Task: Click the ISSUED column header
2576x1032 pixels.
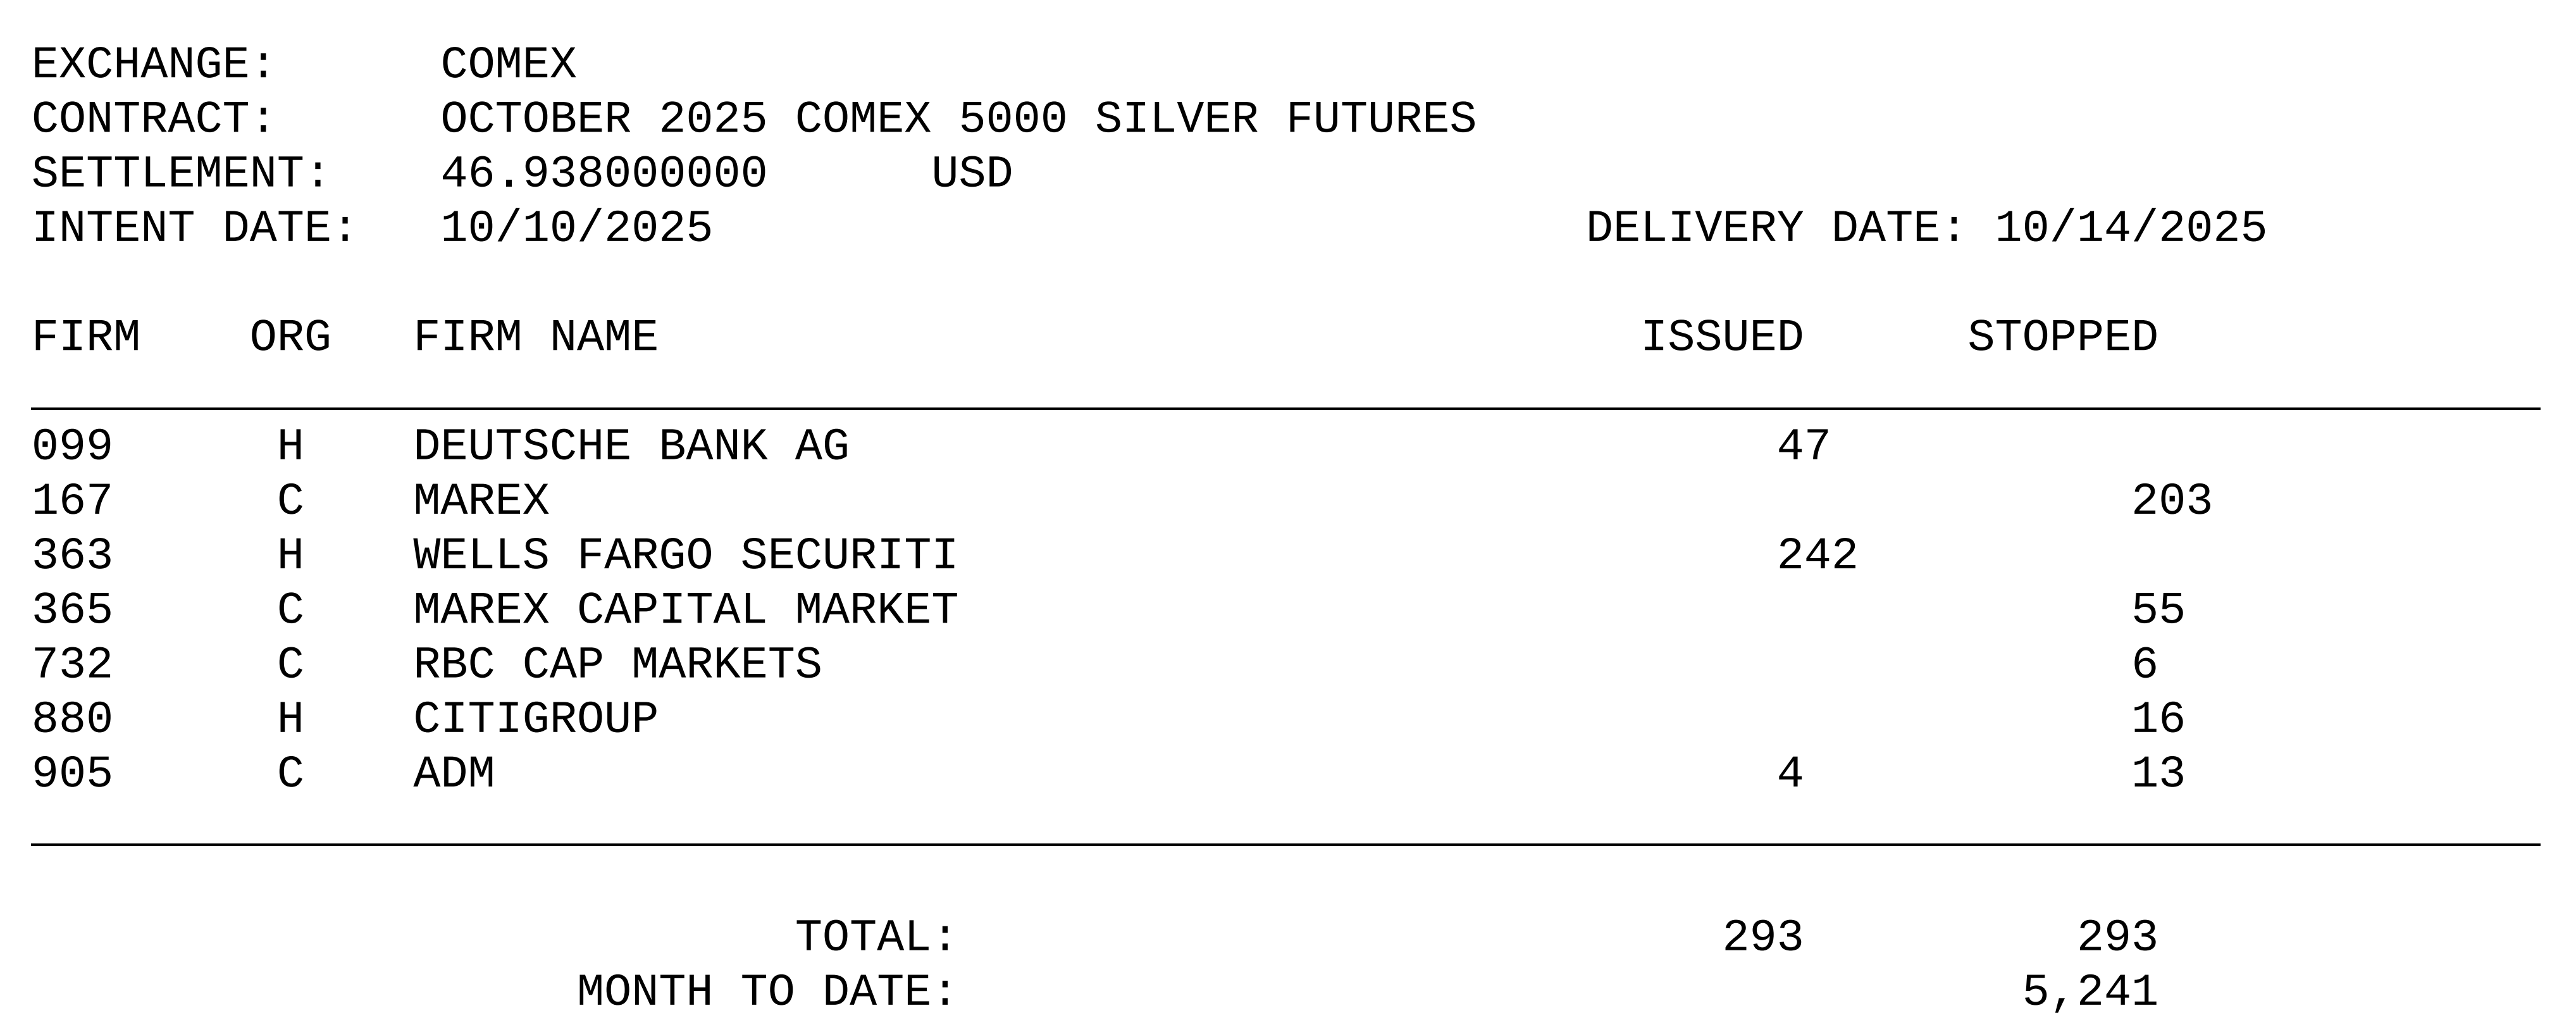Action: tap(1722, 337)
